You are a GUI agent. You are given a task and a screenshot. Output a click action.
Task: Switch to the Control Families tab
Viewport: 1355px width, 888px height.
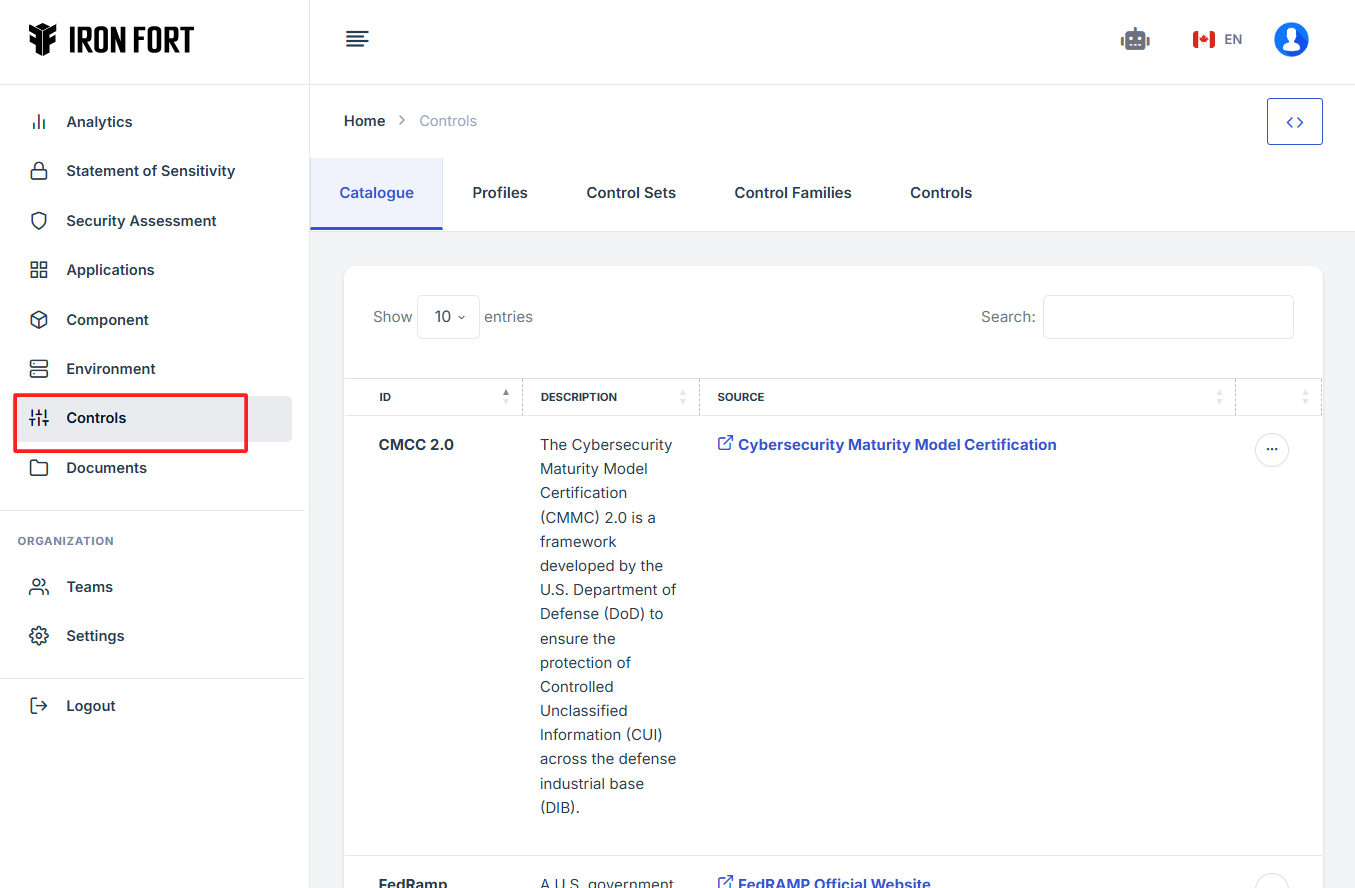[x=792, y=193]
